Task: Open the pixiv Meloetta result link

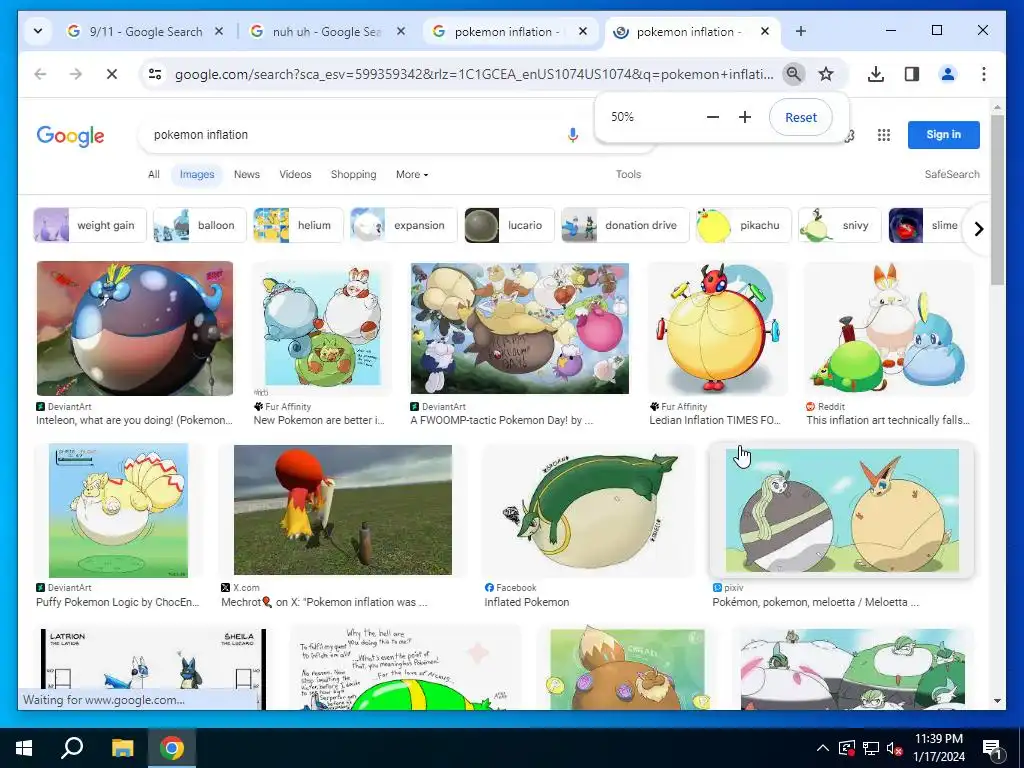Action: (816, 602)
